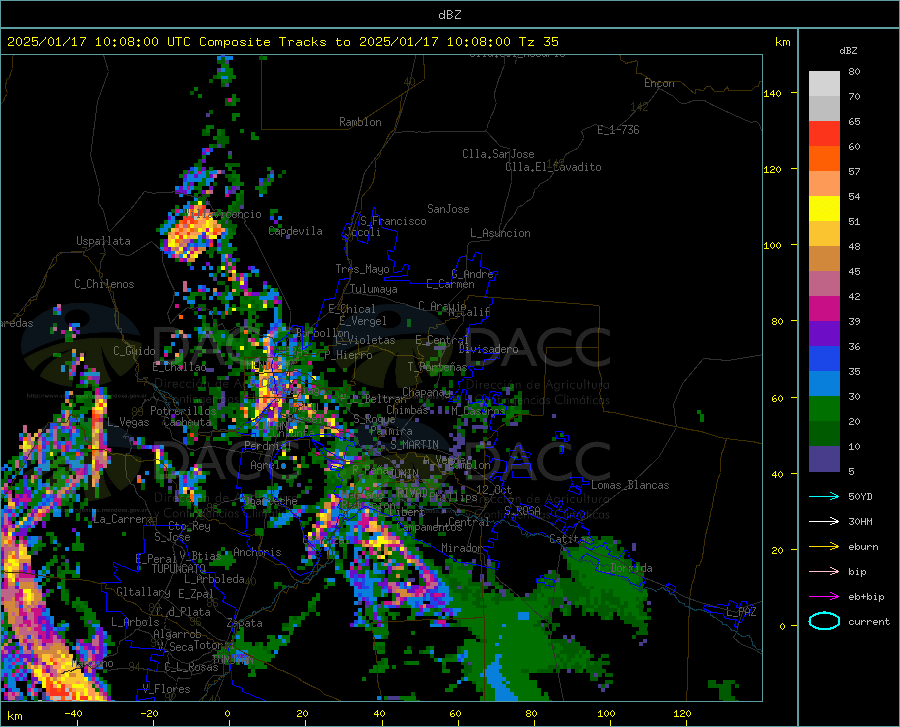The image size is (900, 727).
Task: Click the C_Chilenos map label
Action: click(104, 284)
